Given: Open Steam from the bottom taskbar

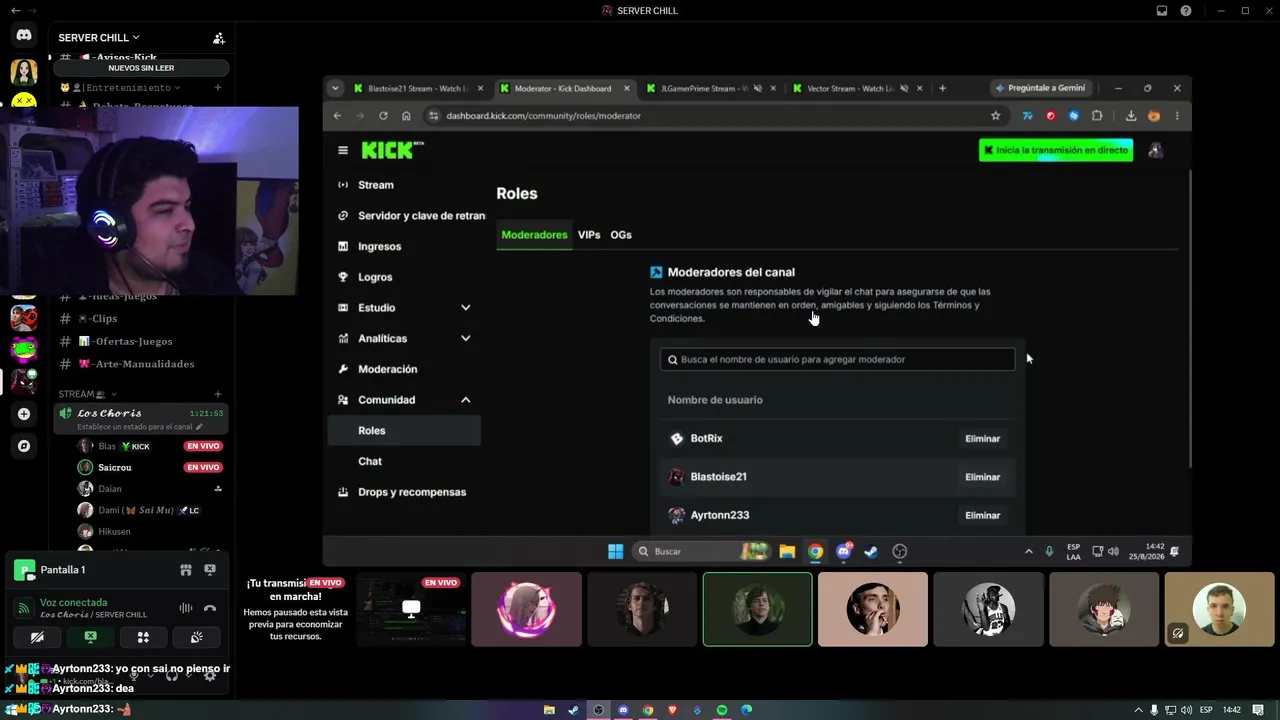Looking at the screenshot, I should coord(573,710).
